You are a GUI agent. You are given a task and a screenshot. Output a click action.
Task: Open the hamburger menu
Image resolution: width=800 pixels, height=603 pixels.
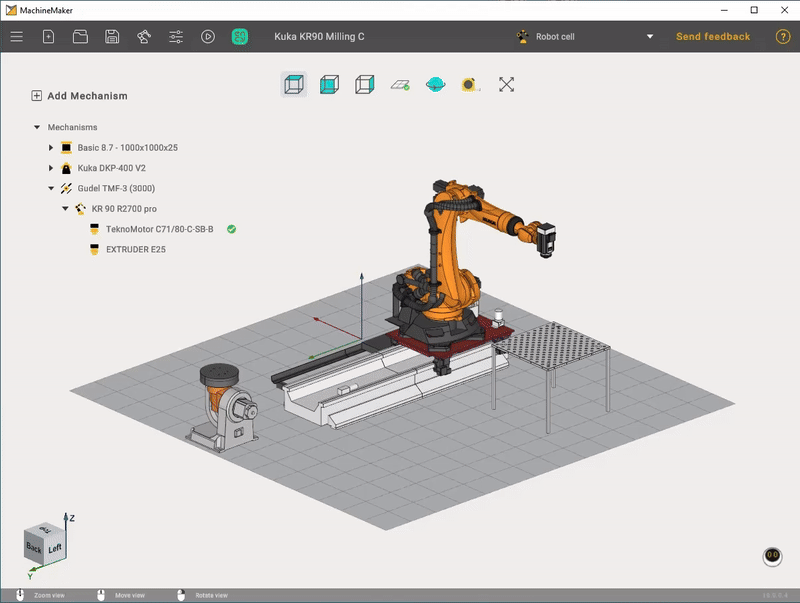coord(16,36)
